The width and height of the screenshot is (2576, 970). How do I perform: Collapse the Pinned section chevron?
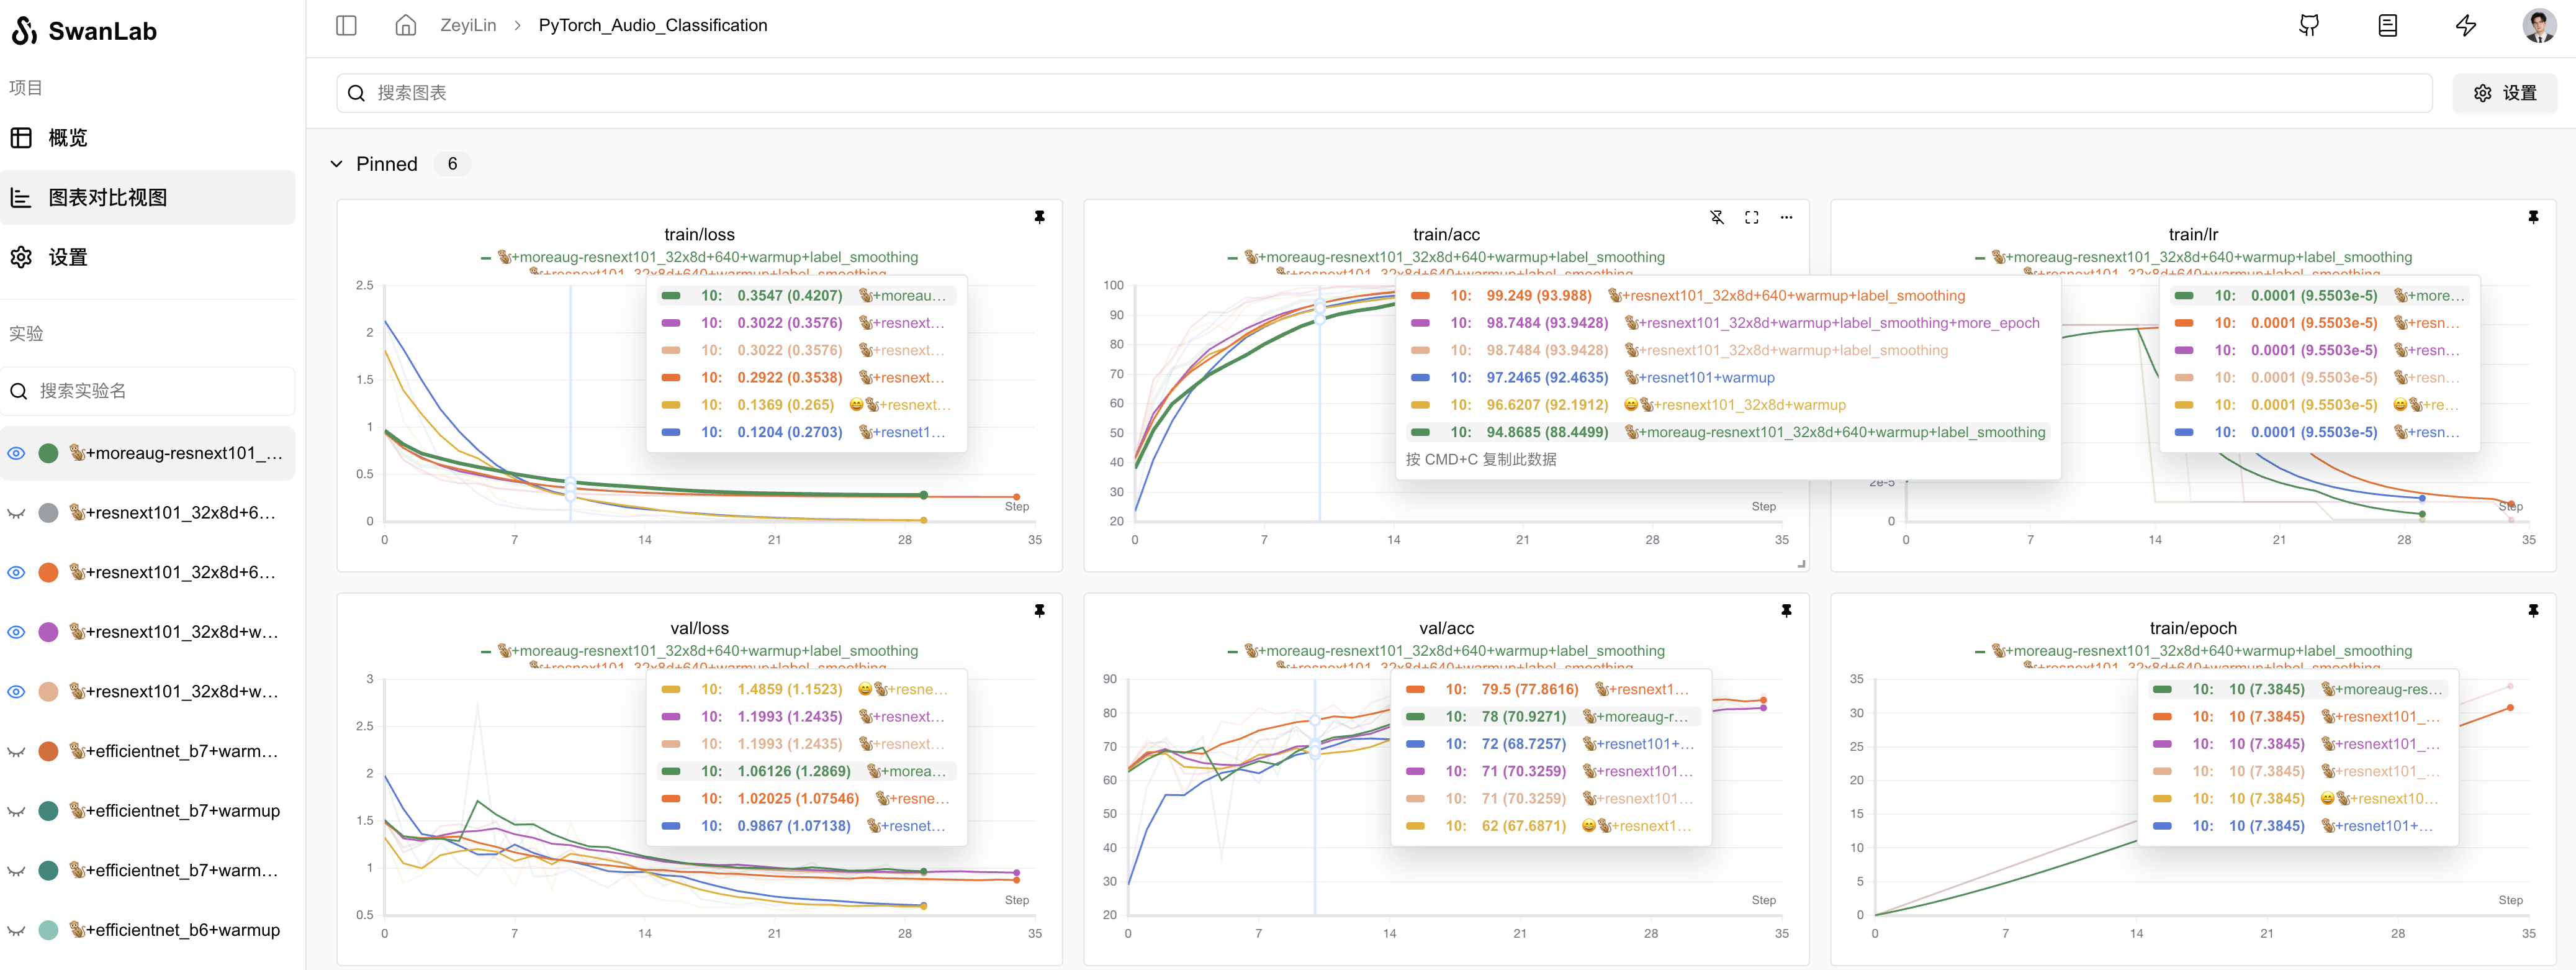point(337,164)
